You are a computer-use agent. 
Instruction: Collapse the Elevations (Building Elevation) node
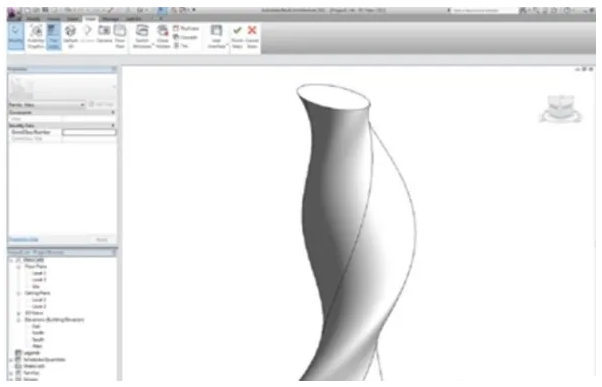(18, 320)
